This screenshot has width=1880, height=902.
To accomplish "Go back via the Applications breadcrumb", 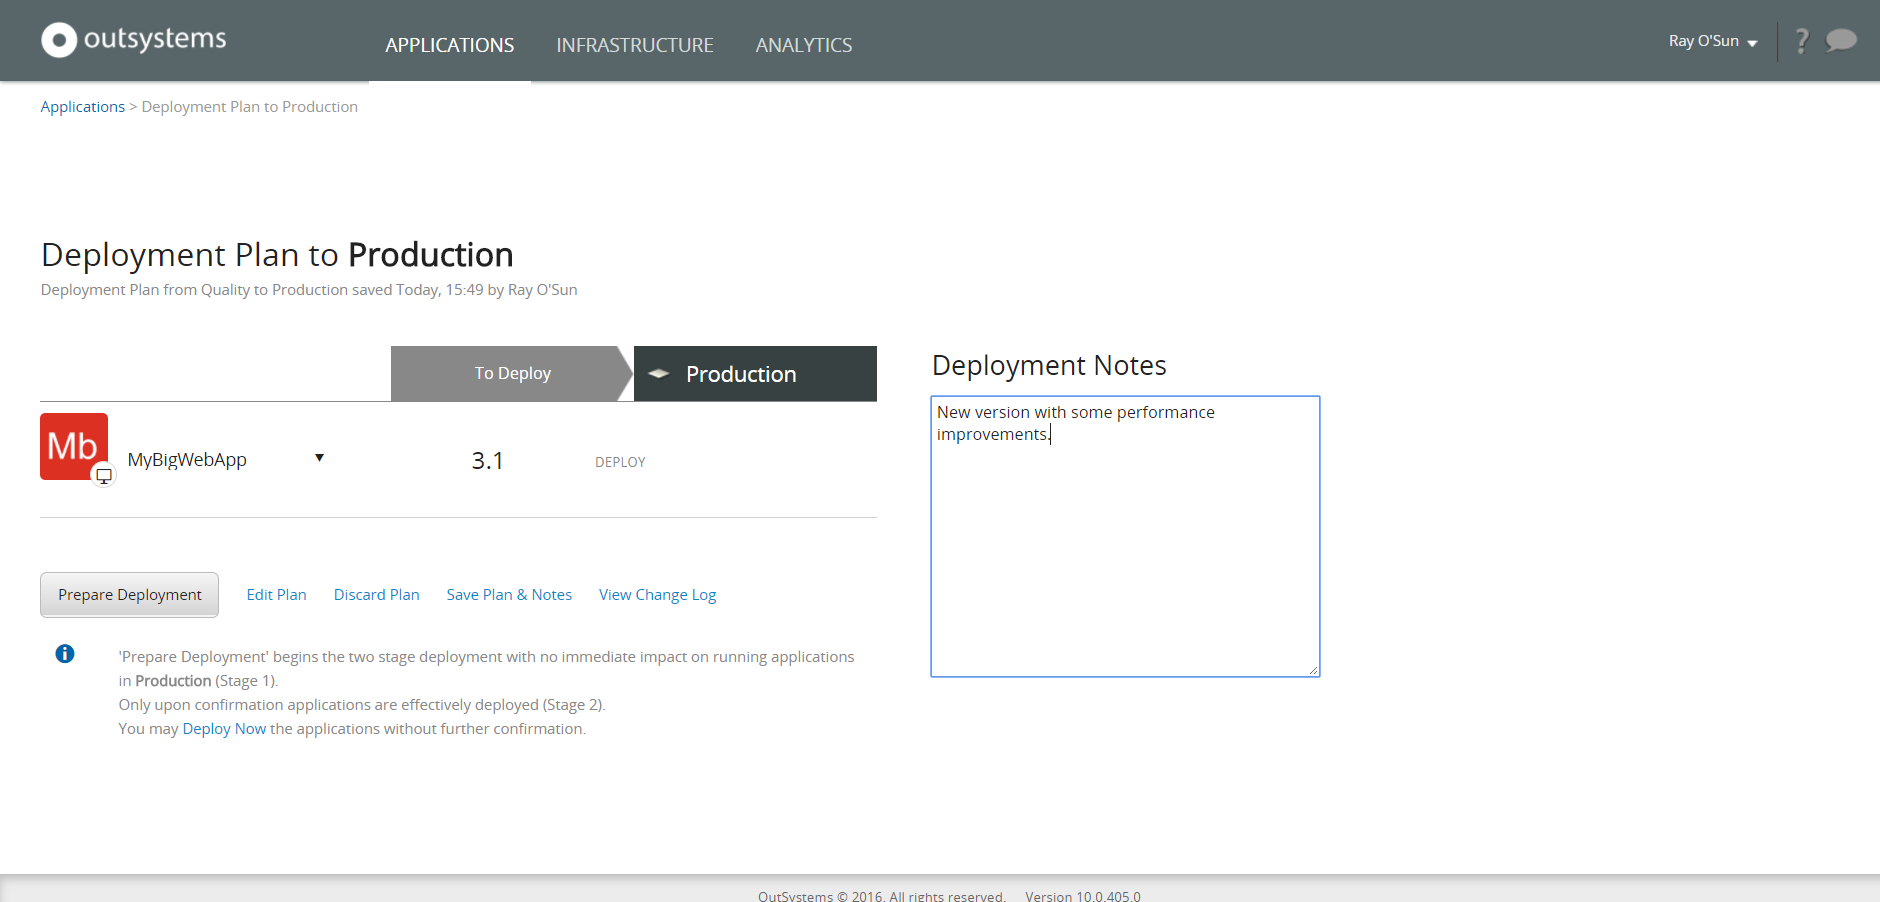I will pyautogui.click(x=82, y=106).
